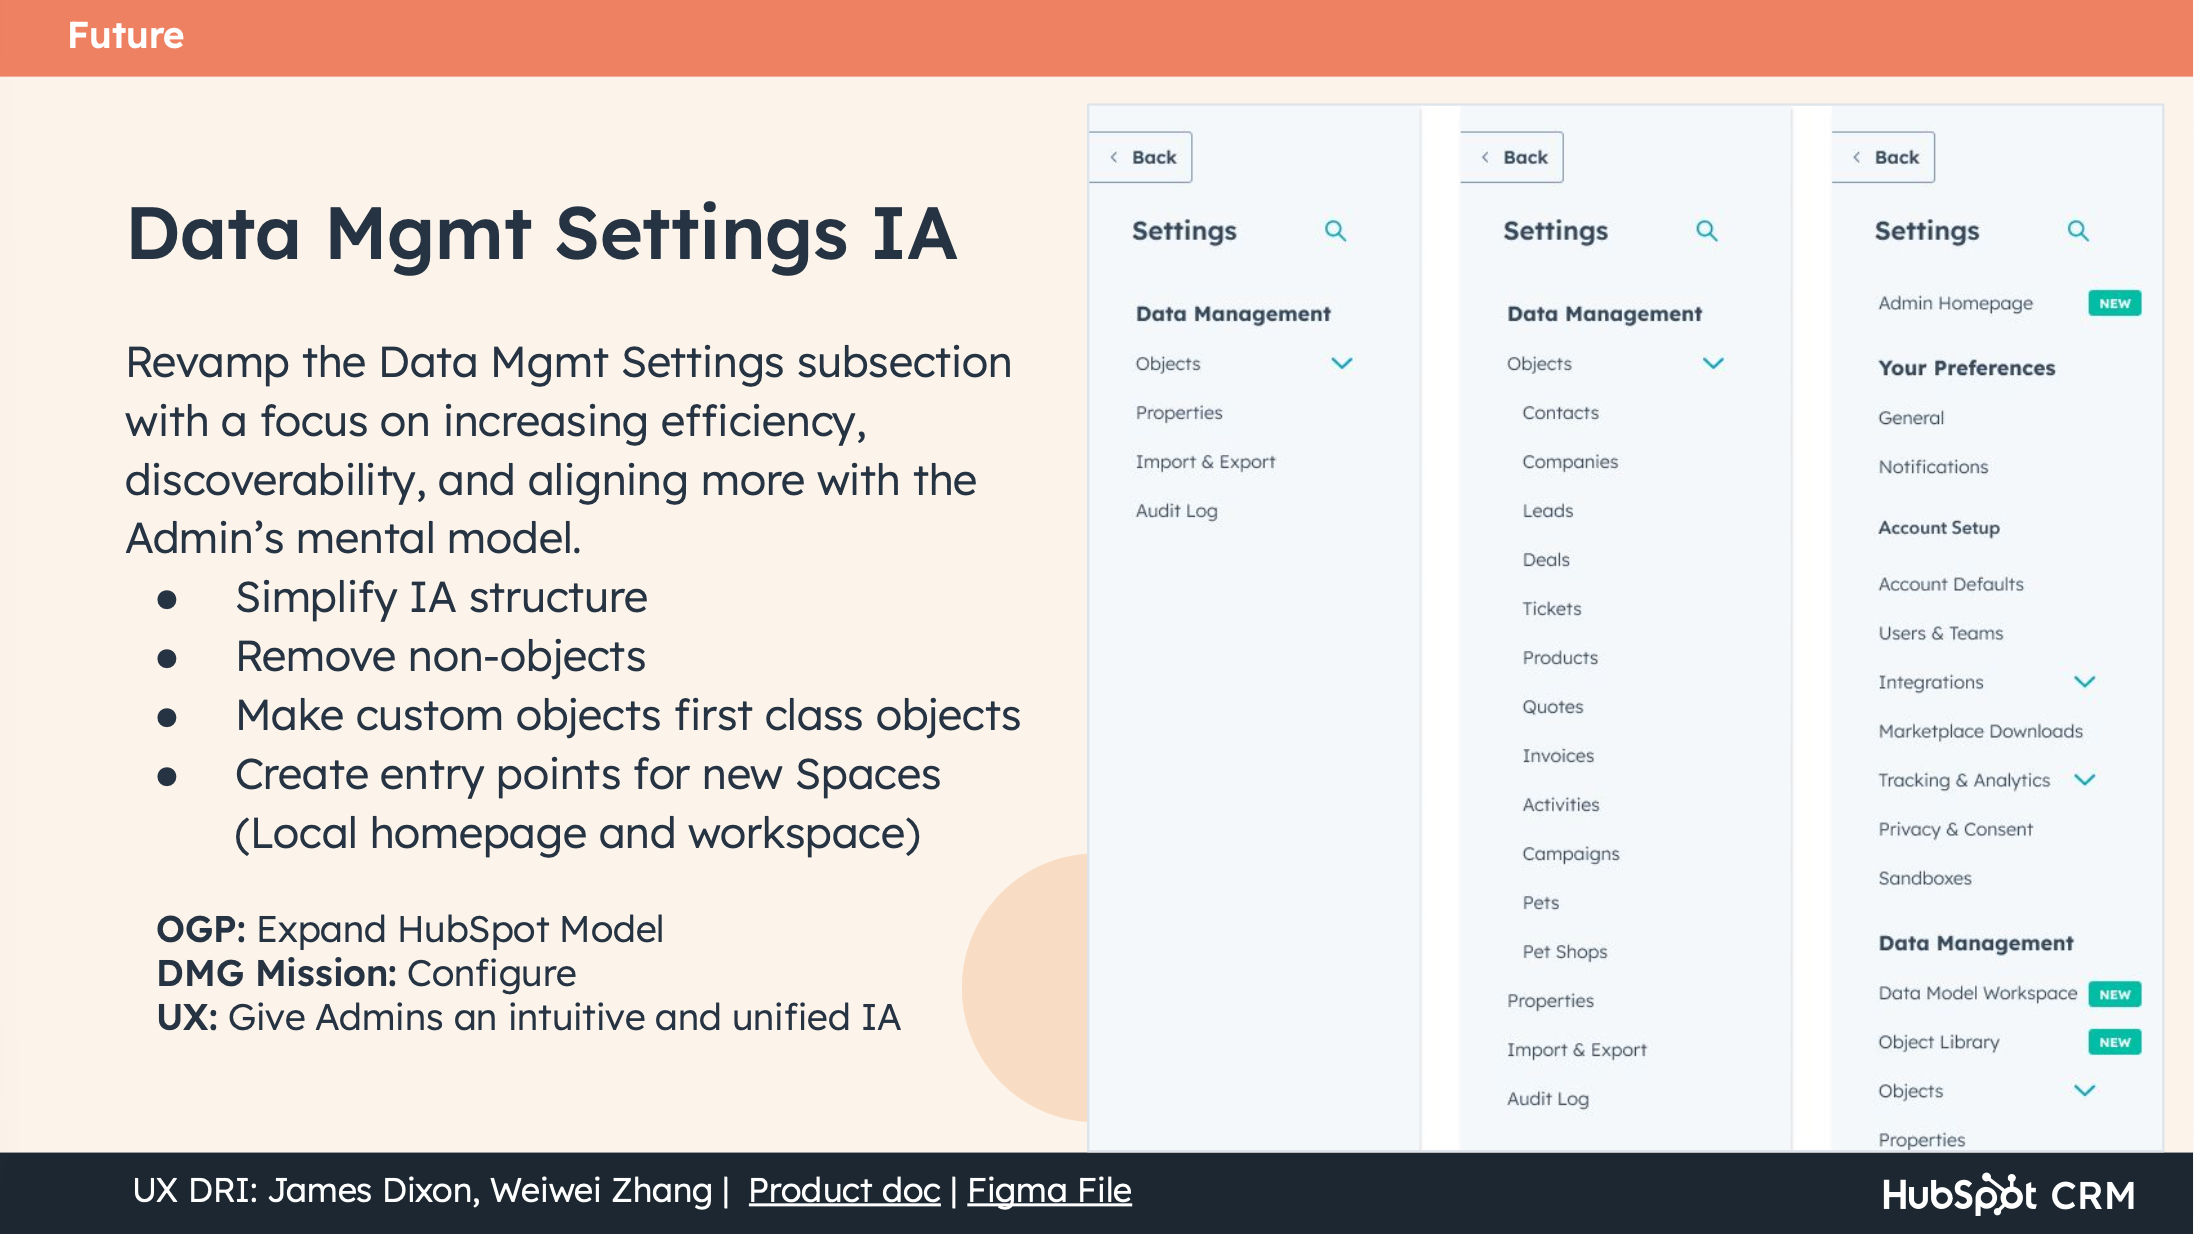
Task: Select Users & Teams menu item
Action: click(1940, 633)
